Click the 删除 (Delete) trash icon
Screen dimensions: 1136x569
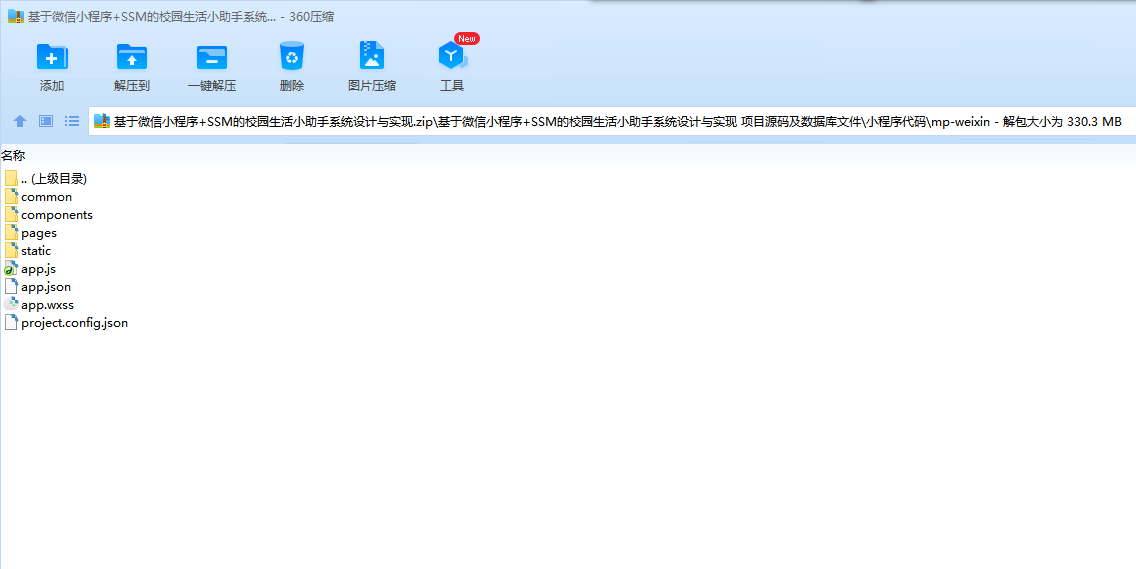click(x=292, y=57)
